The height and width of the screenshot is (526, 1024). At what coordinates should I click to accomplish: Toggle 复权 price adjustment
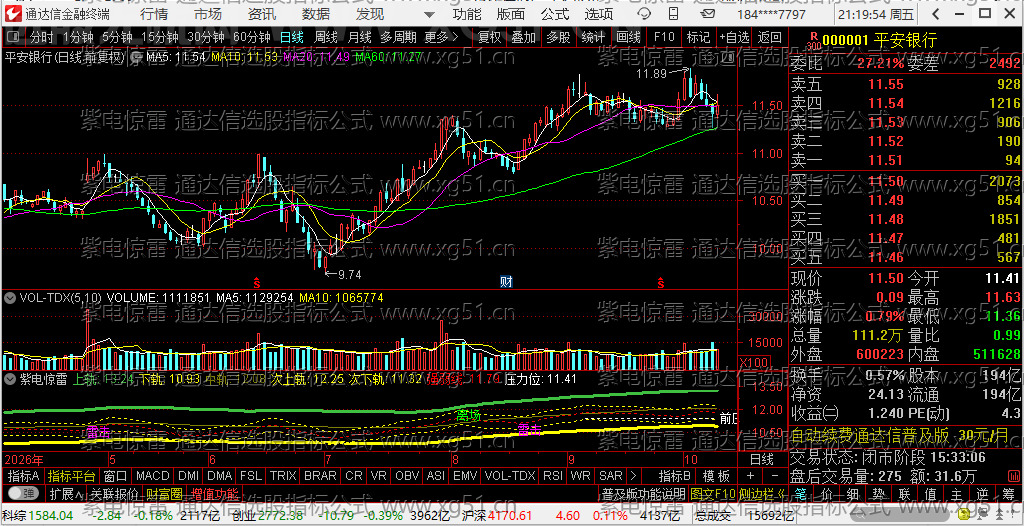tap(490, 37)
